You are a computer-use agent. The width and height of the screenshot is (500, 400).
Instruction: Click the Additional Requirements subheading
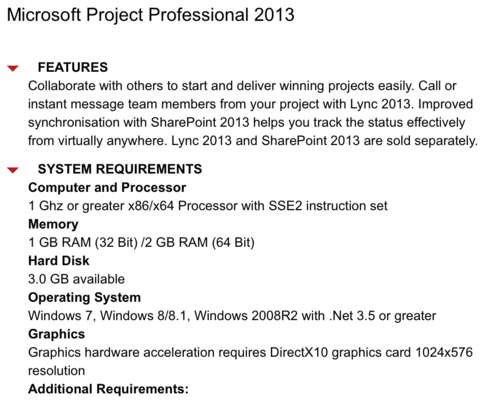pos(109,389)
